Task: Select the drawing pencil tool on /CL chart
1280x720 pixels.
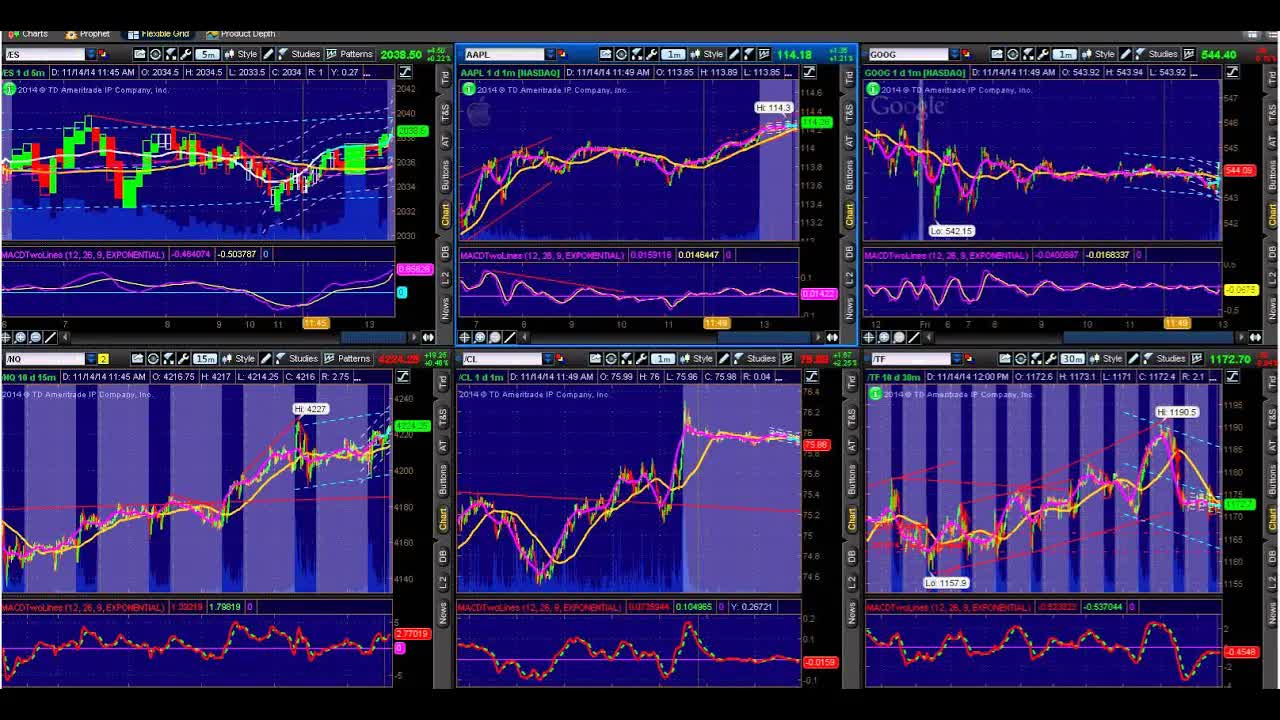Action: pyautogui.click(x=724, y=359)
